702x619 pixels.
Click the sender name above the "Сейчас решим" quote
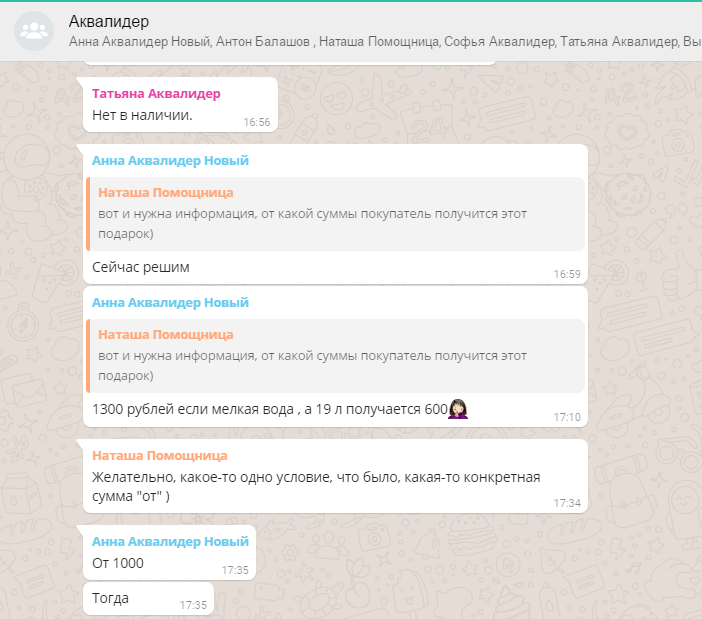tap(170, 160)
